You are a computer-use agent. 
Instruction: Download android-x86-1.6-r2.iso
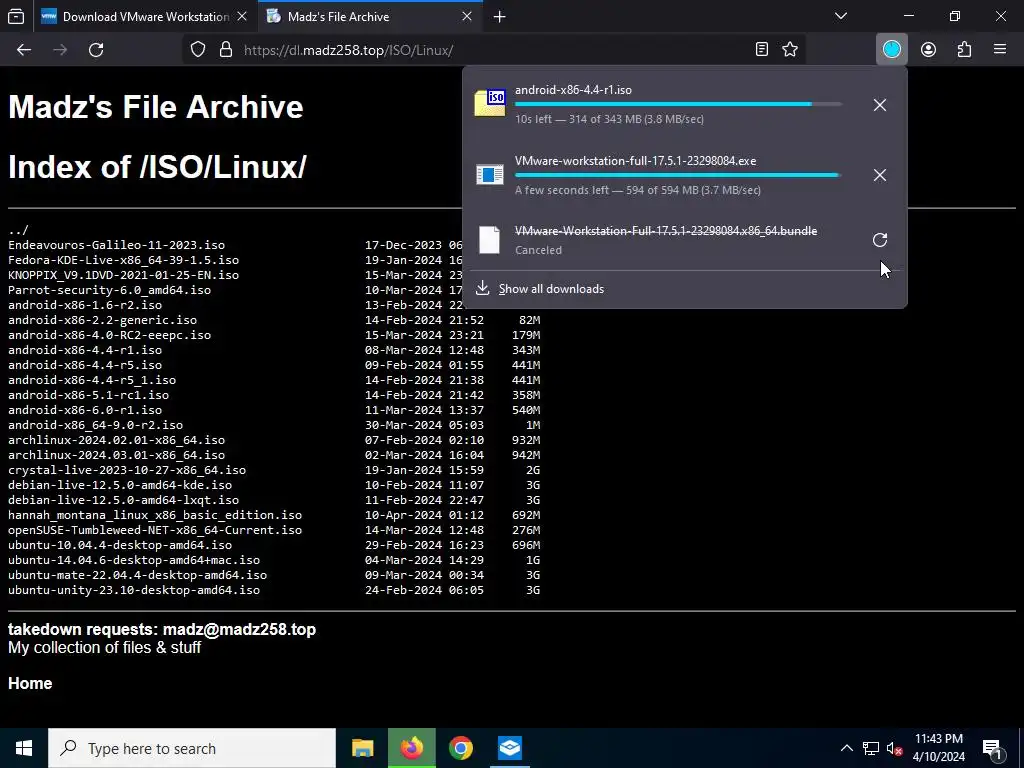point(85,305)
